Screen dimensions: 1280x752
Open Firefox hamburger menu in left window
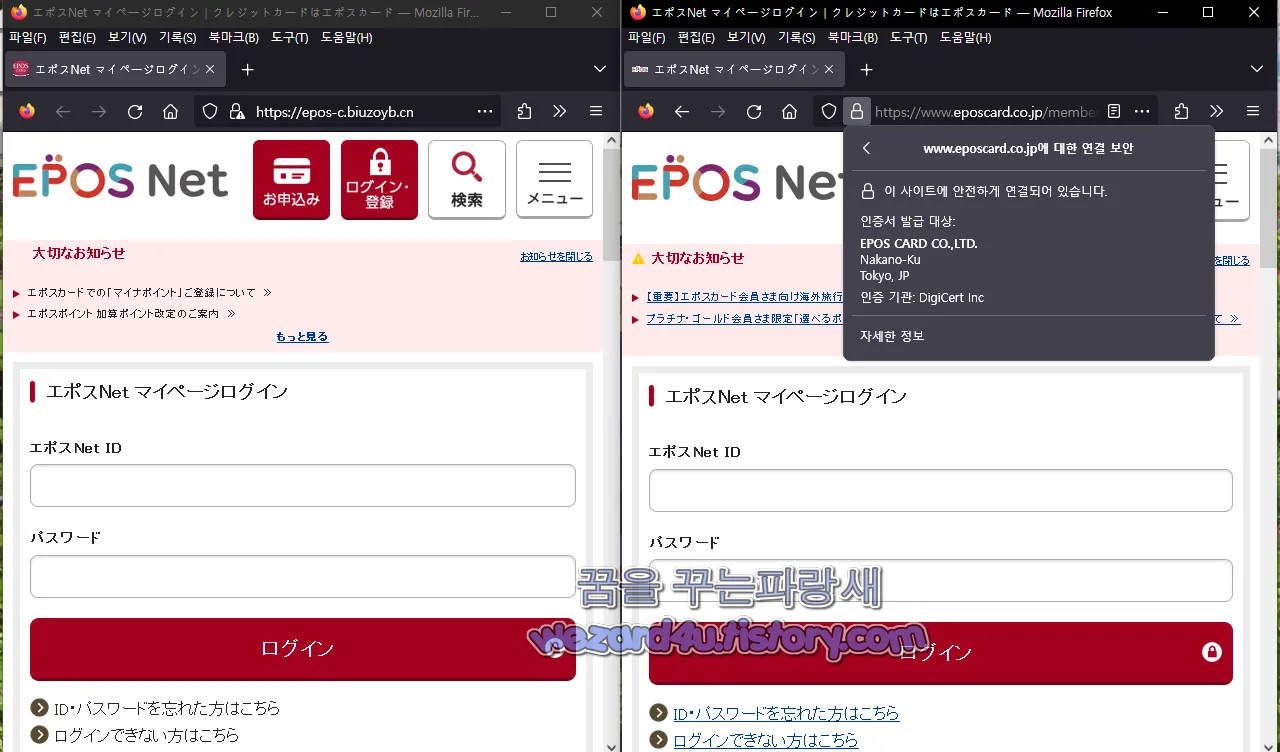pyautogui.click(x=596, y=112)
